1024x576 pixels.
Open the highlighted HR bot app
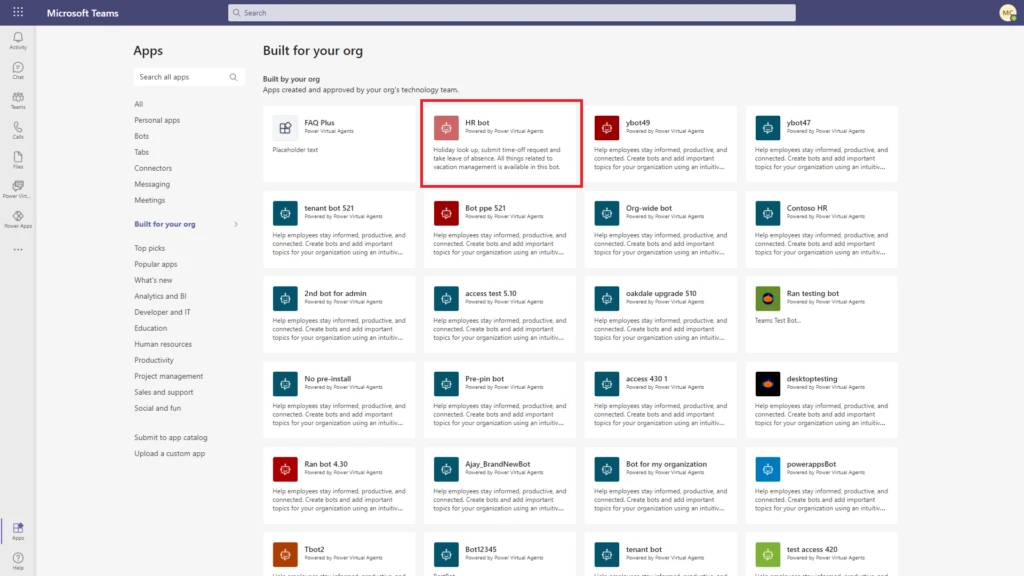pyautogui.click(x=502, y=143)
